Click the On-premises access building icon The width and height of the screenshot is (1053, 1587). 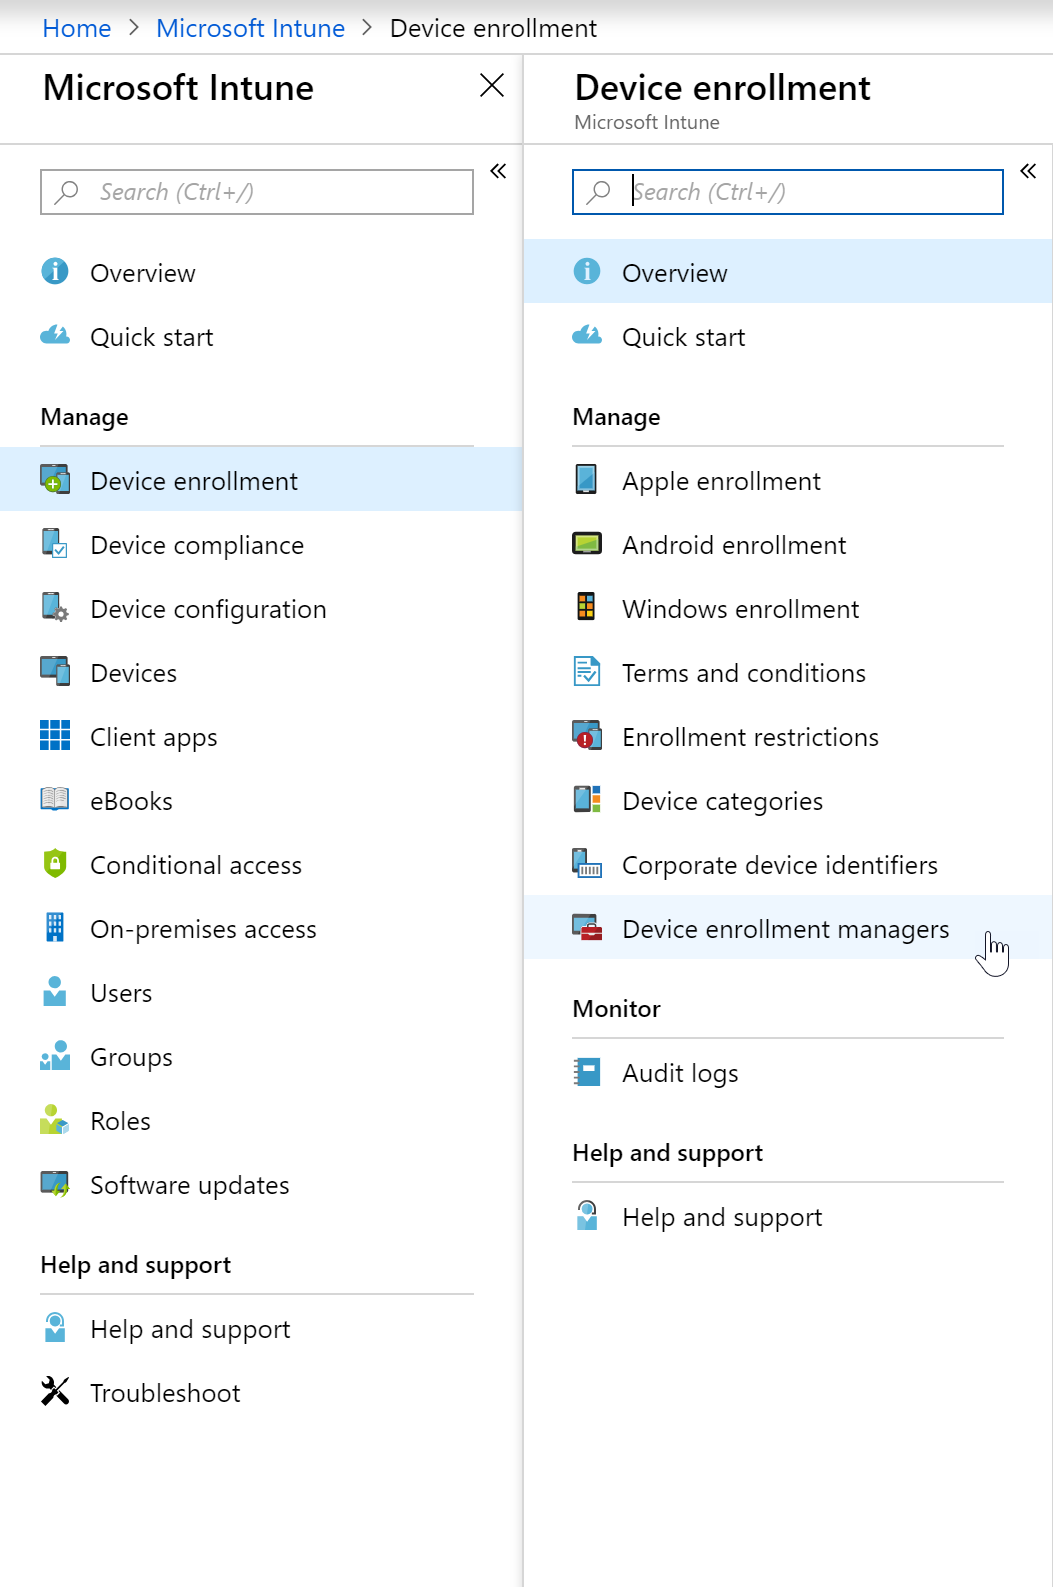[x=55, y=927]
